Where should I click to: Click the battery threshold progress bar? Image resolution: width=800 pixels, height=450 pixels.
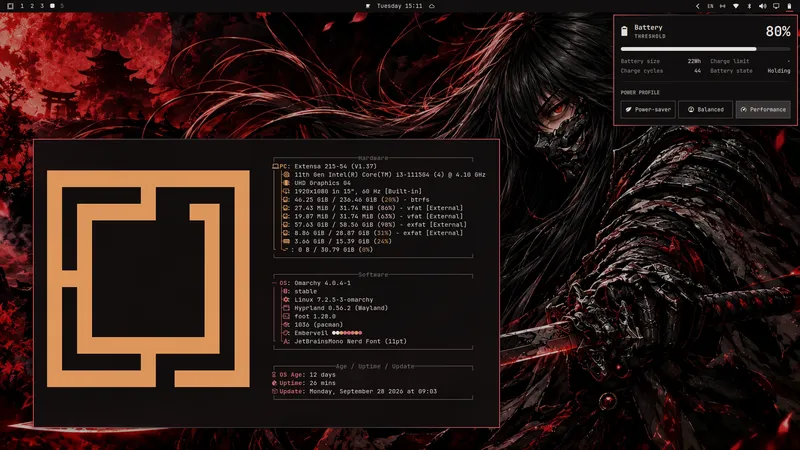705,49
